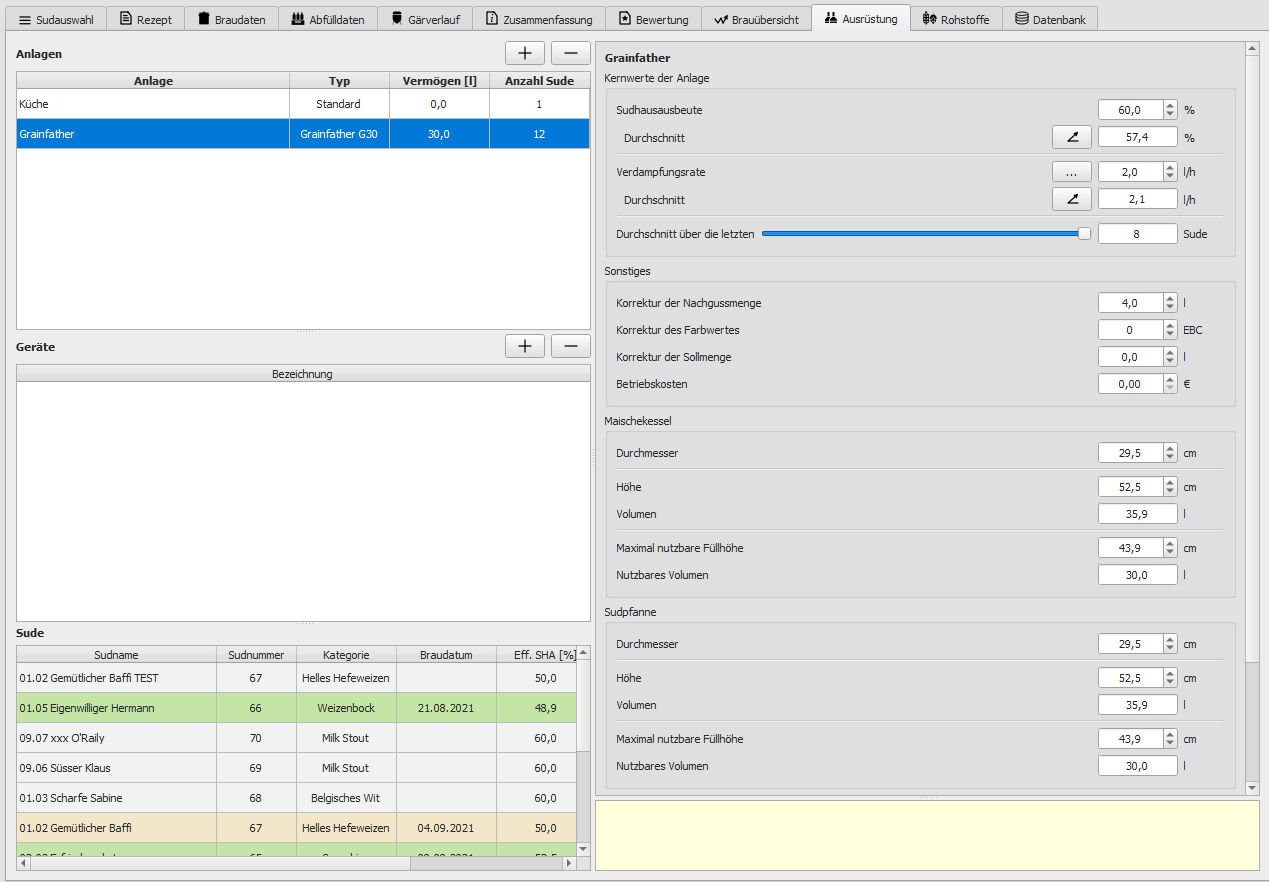Click the plus button above Anlagen table
1269x882 pixels.
[x=524, y=54]
